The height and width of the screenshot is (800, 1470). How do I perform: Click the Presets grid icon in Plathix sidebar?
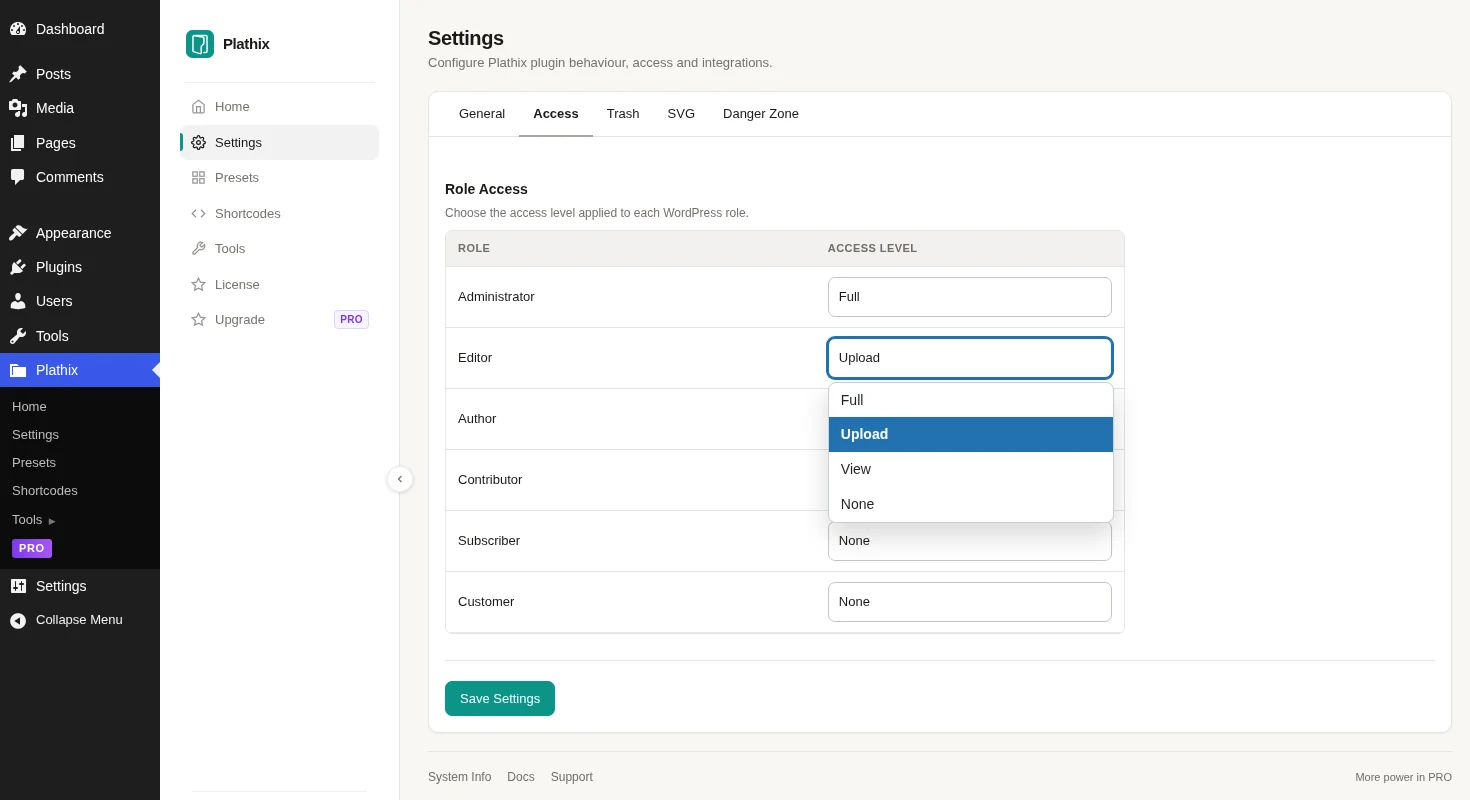coord(198,178)
